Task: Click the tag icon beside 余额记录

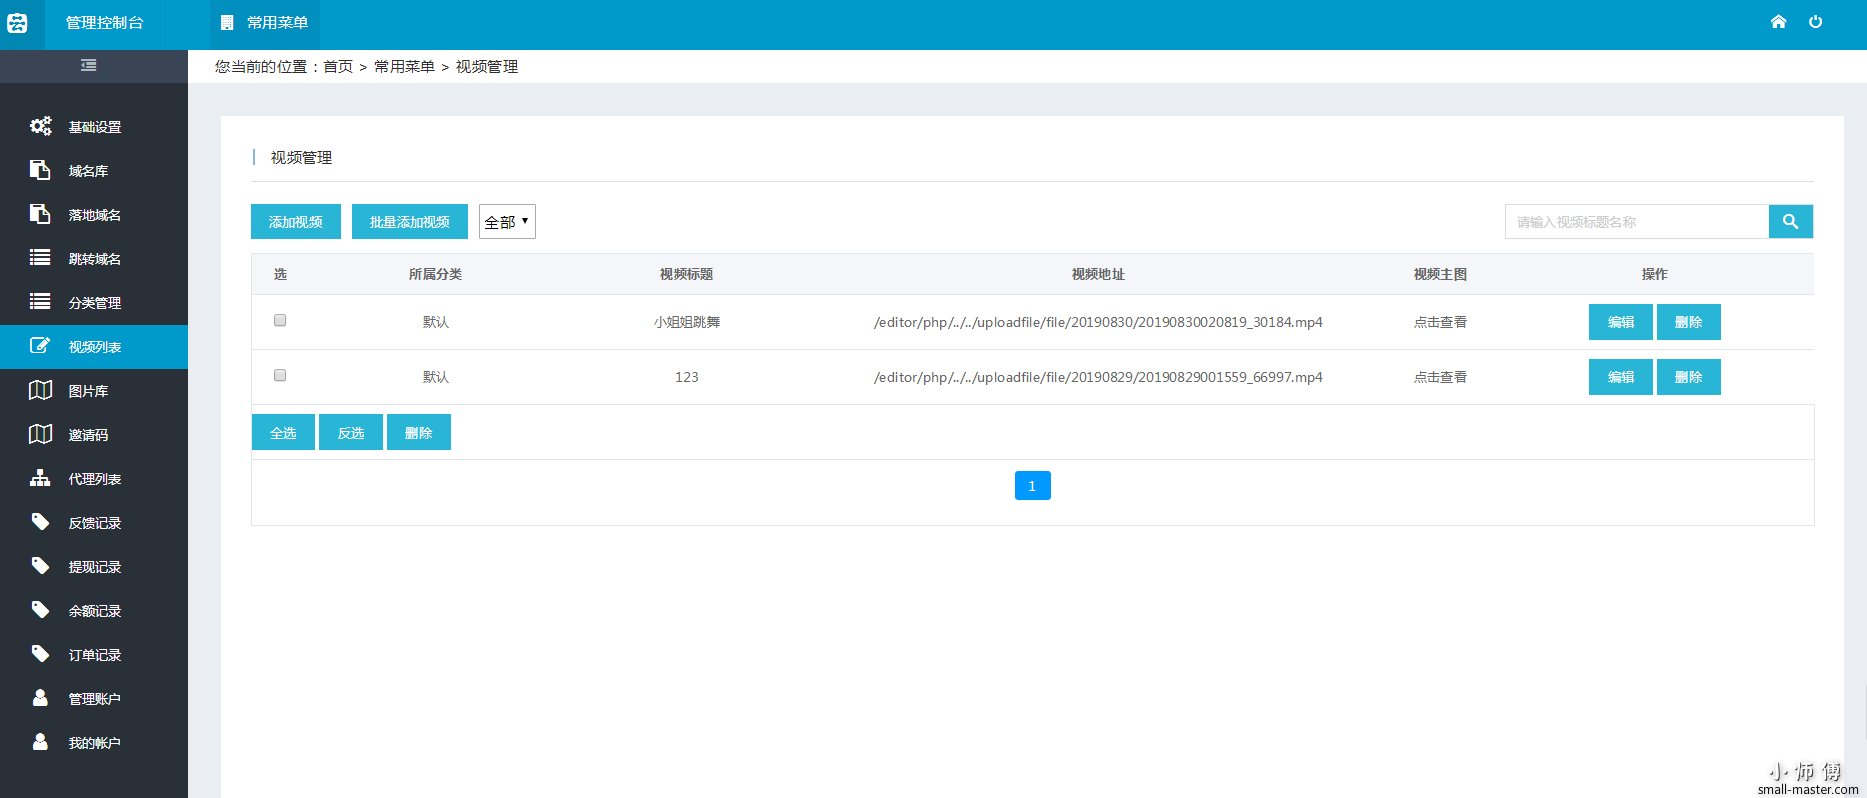Action: 40,610
